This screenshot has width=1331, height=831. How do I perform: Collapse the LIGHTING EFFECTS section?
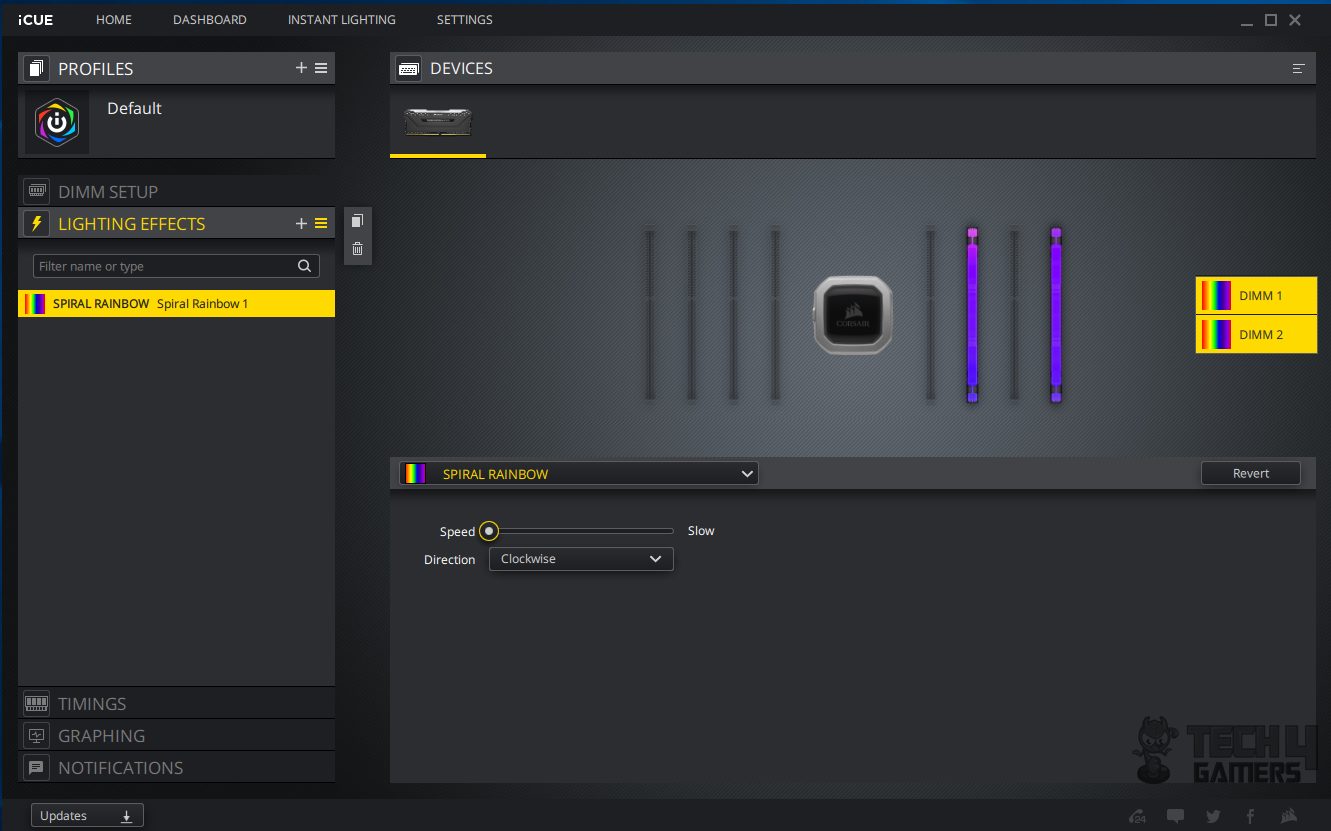pos(131,224)
